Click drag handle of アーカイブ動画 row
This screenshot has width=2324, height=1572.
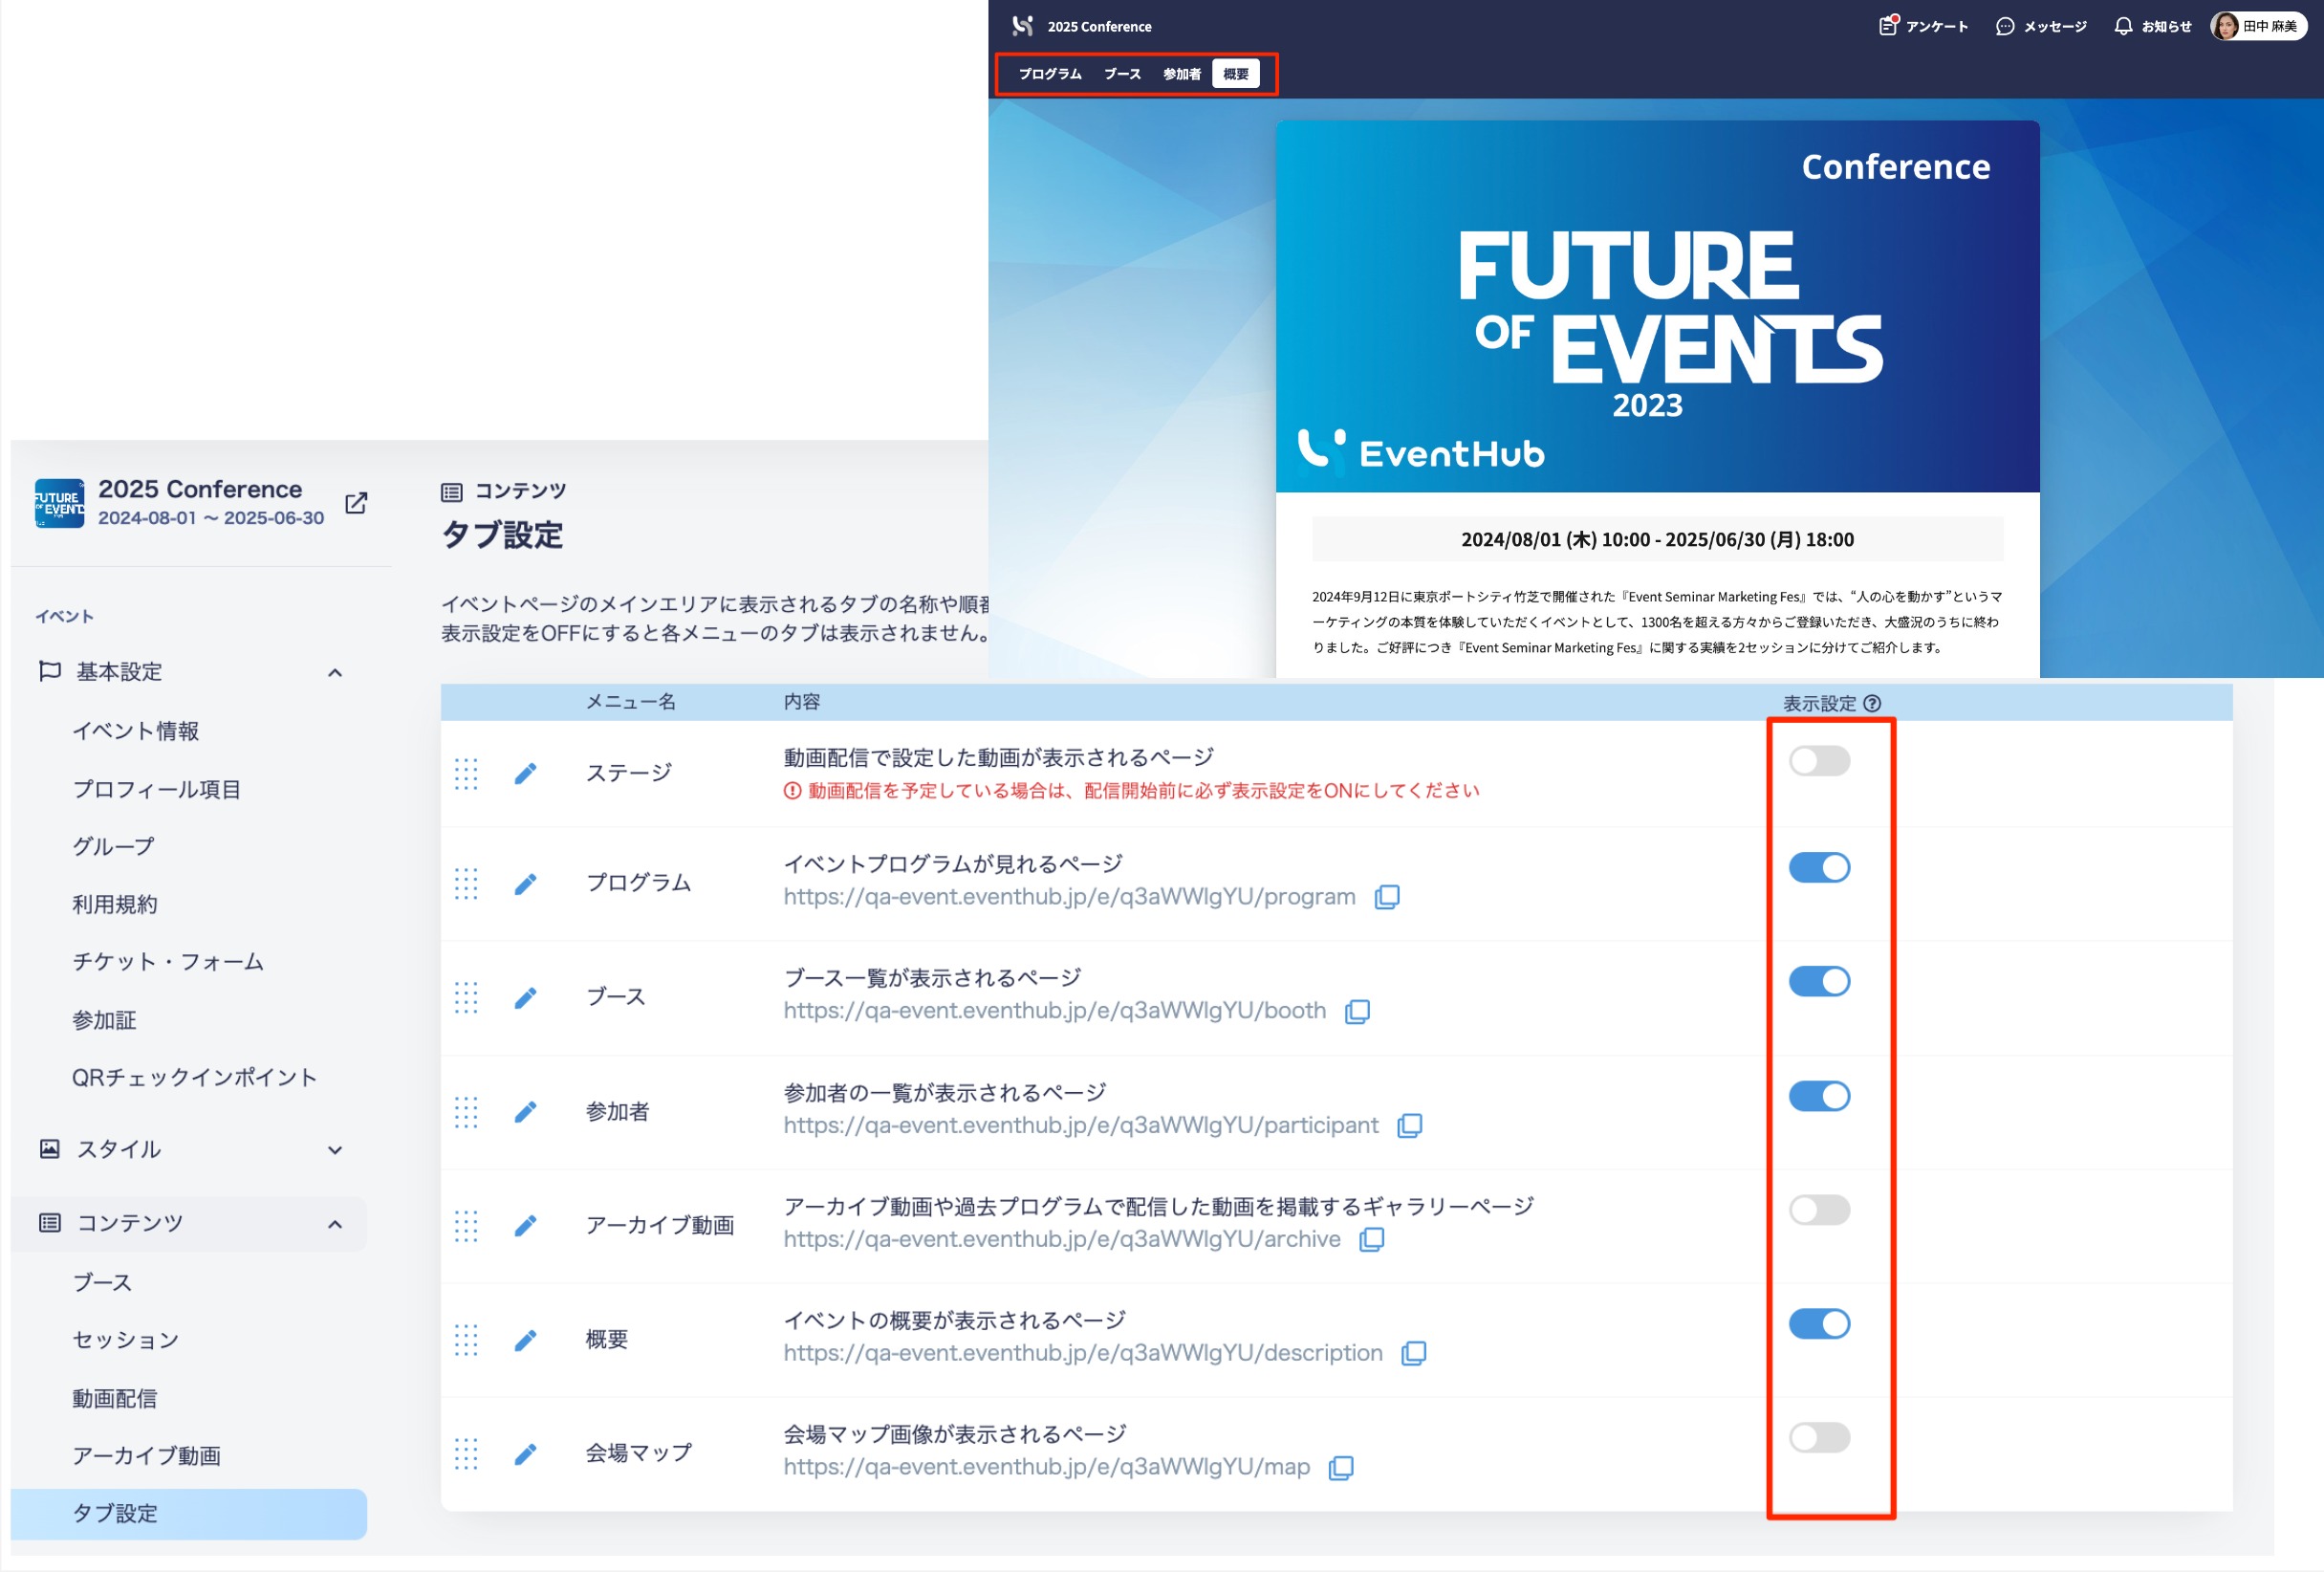[x=466, y=1226]
